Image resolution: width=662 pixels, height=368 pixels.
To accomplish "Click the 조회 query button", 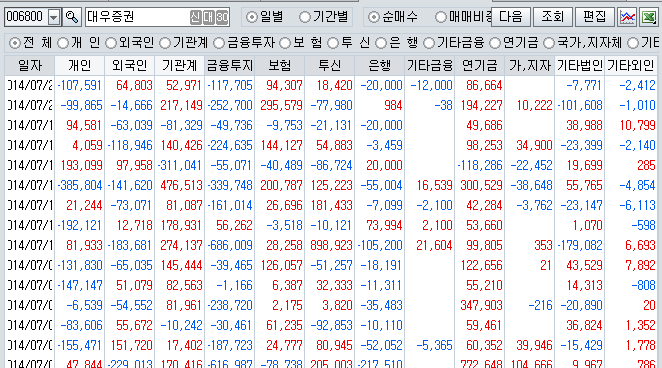I will [553, 17].
